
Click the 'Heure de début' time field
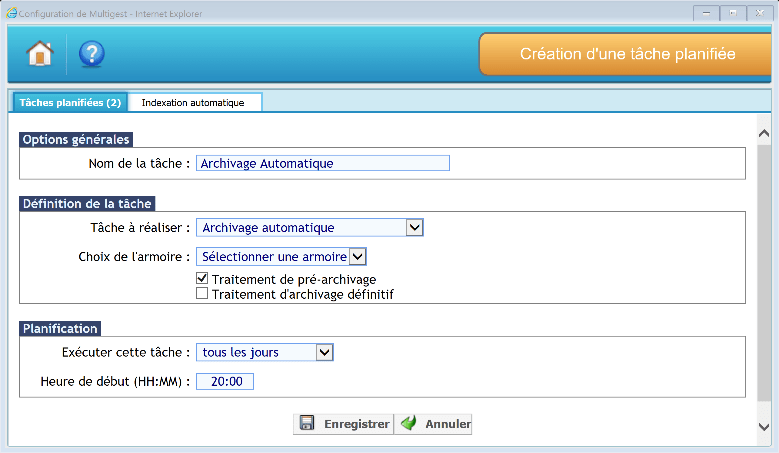click(x=225, y=381)
